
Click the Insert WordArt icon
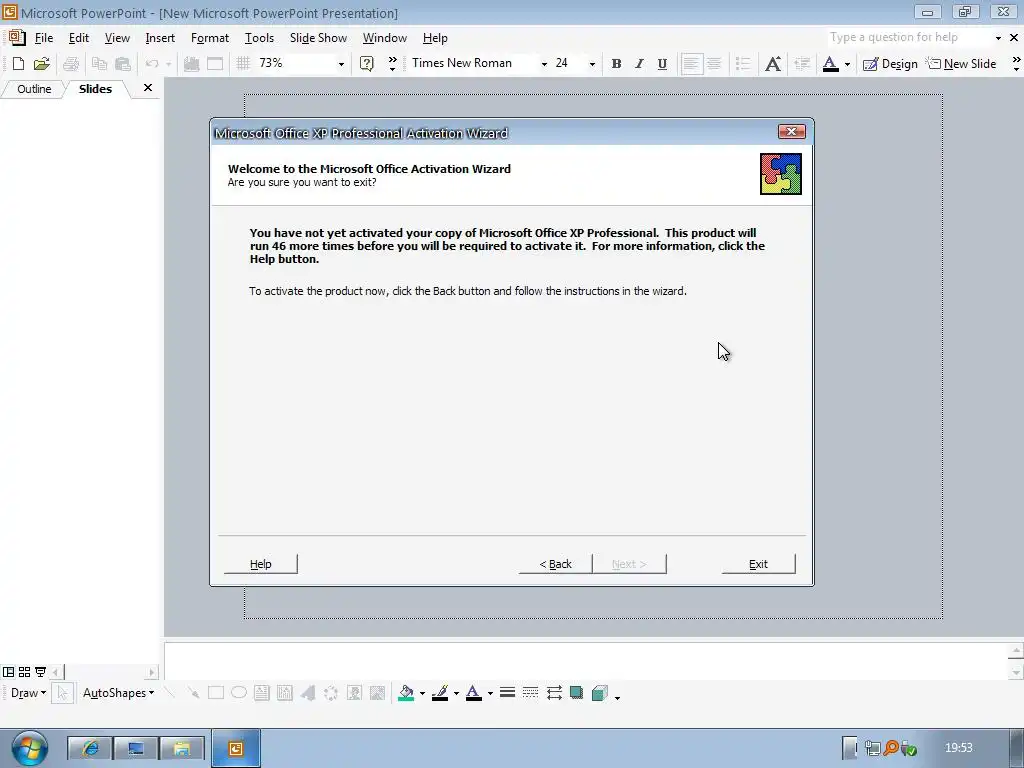308,693
